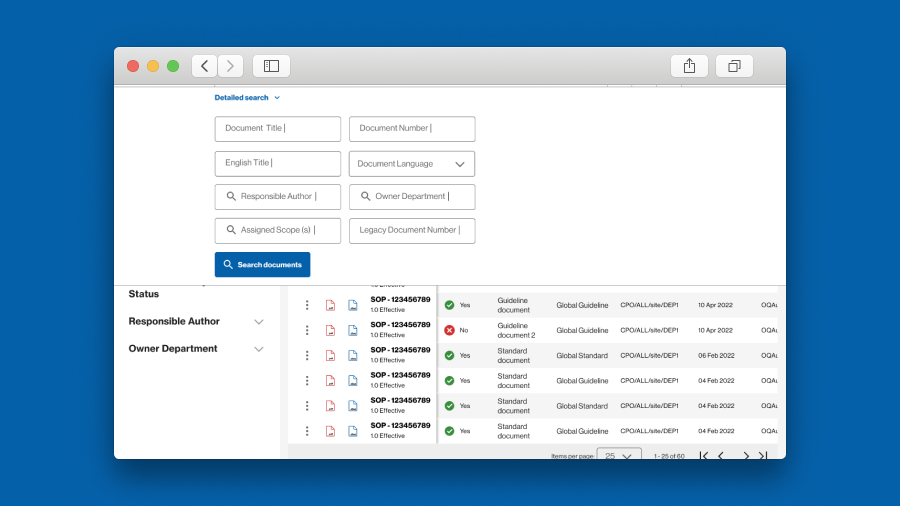Image resolution: width=900 pixels, height=506 pixels.
Task: Go forward with the browser forward arrow
Action: pos(230,66)
